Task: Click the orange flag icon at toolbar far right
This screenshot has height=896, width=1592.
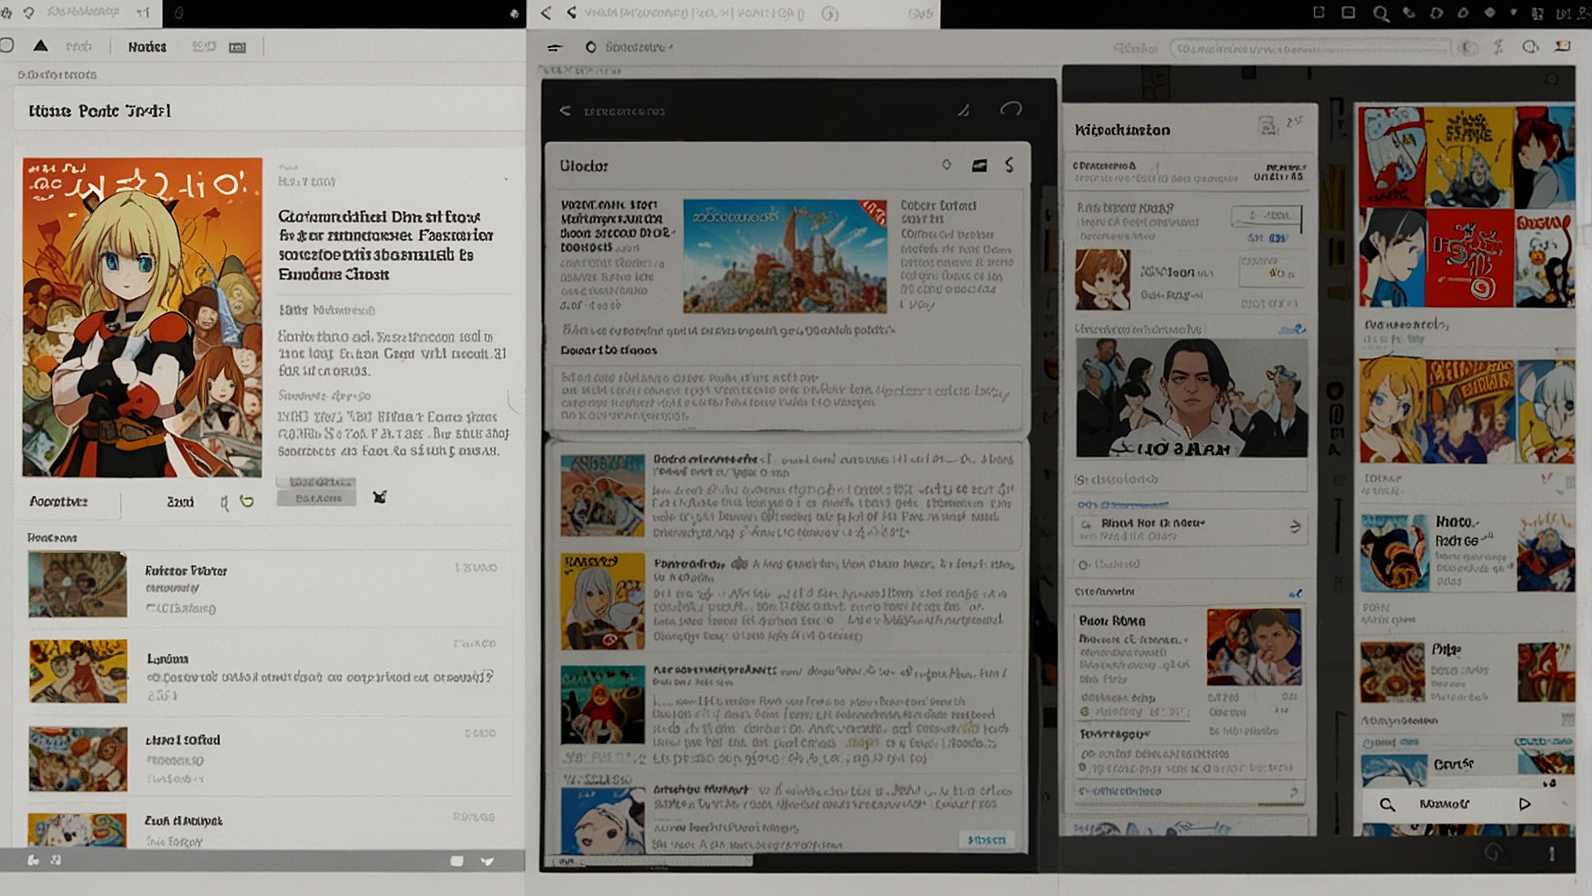Action: tap(1562, 47)
